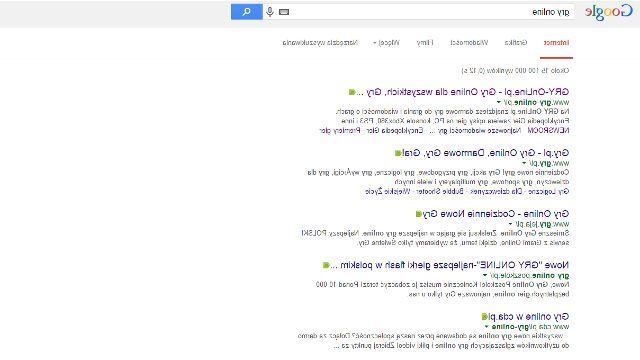Click the Google logo
The image size is (640, 360).
coord(609,12)
